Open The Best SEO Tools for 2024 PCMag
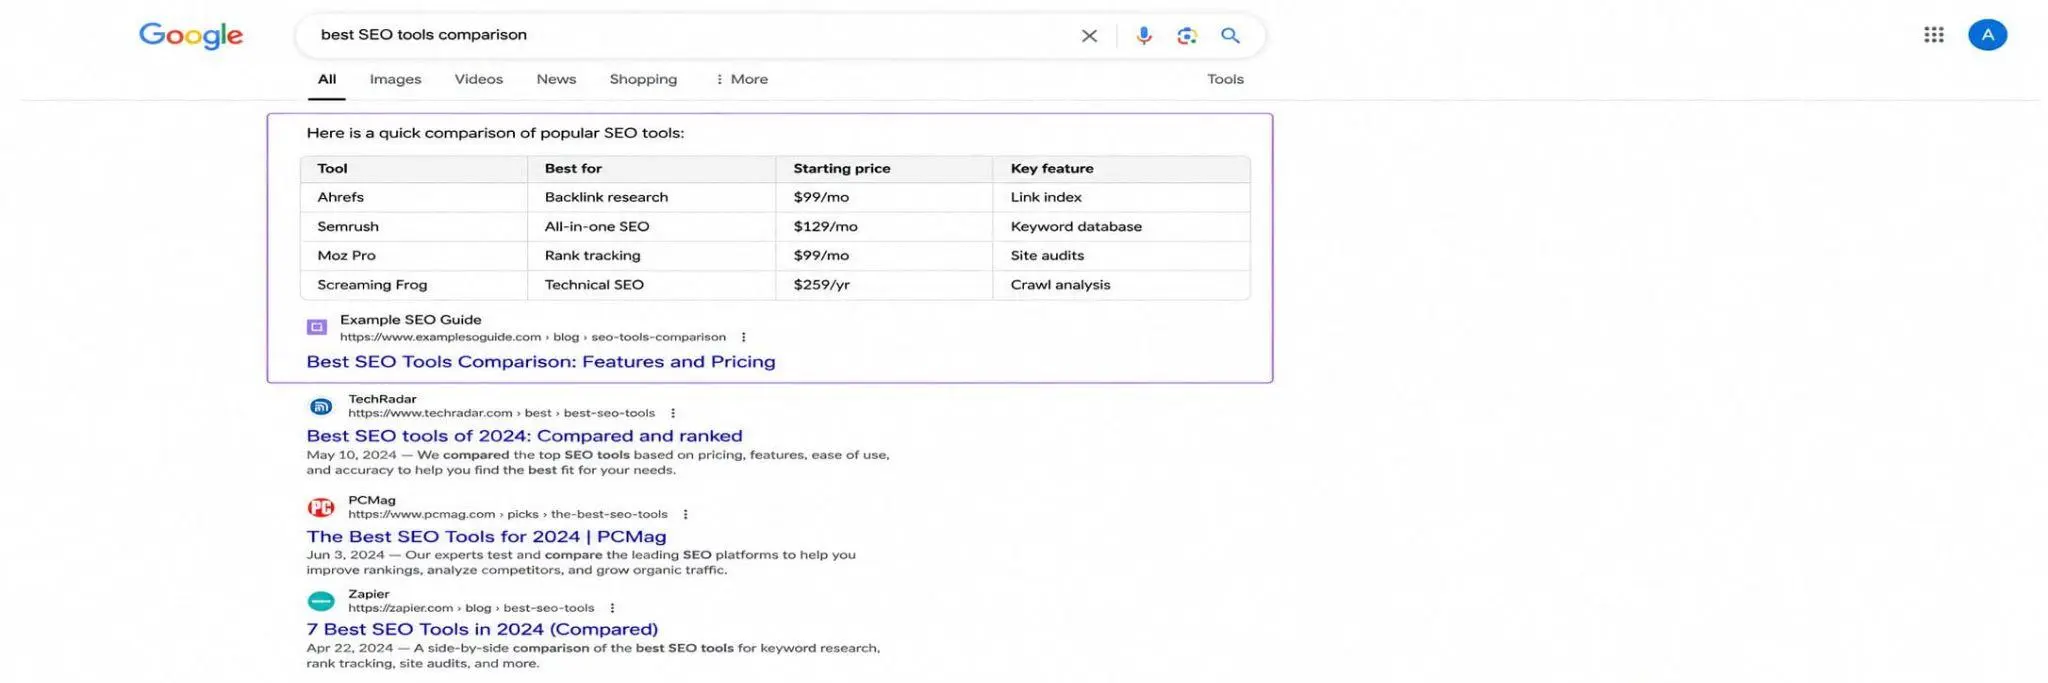The height and width of the screenshot is (683, 2048). 486,536
